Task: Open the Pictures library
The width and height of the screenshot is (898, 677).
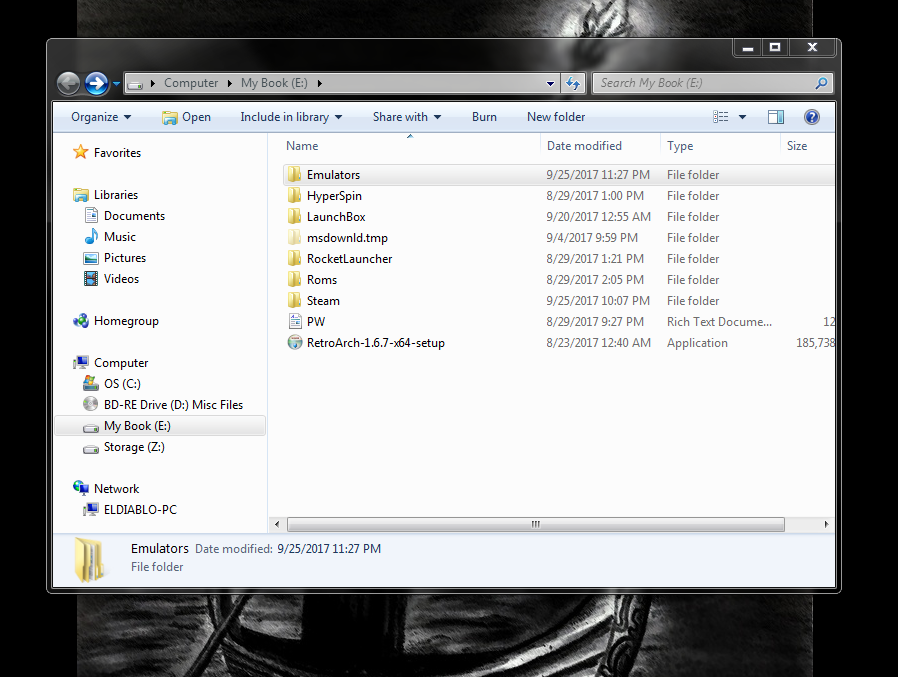Action: click(x=125, y=258)
